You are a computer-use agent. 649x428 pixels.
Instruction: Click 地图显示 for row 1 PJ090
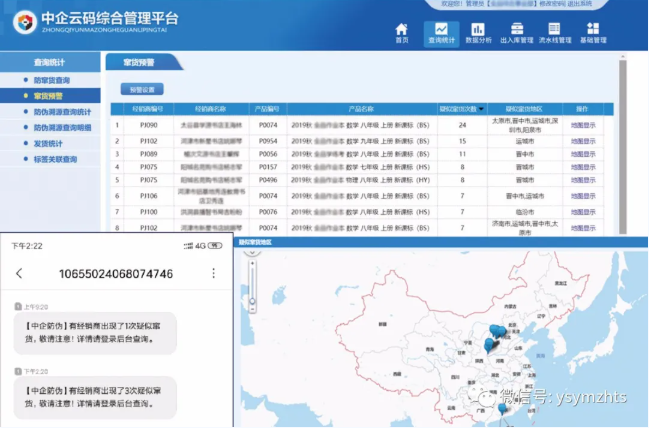coord(583,125)
